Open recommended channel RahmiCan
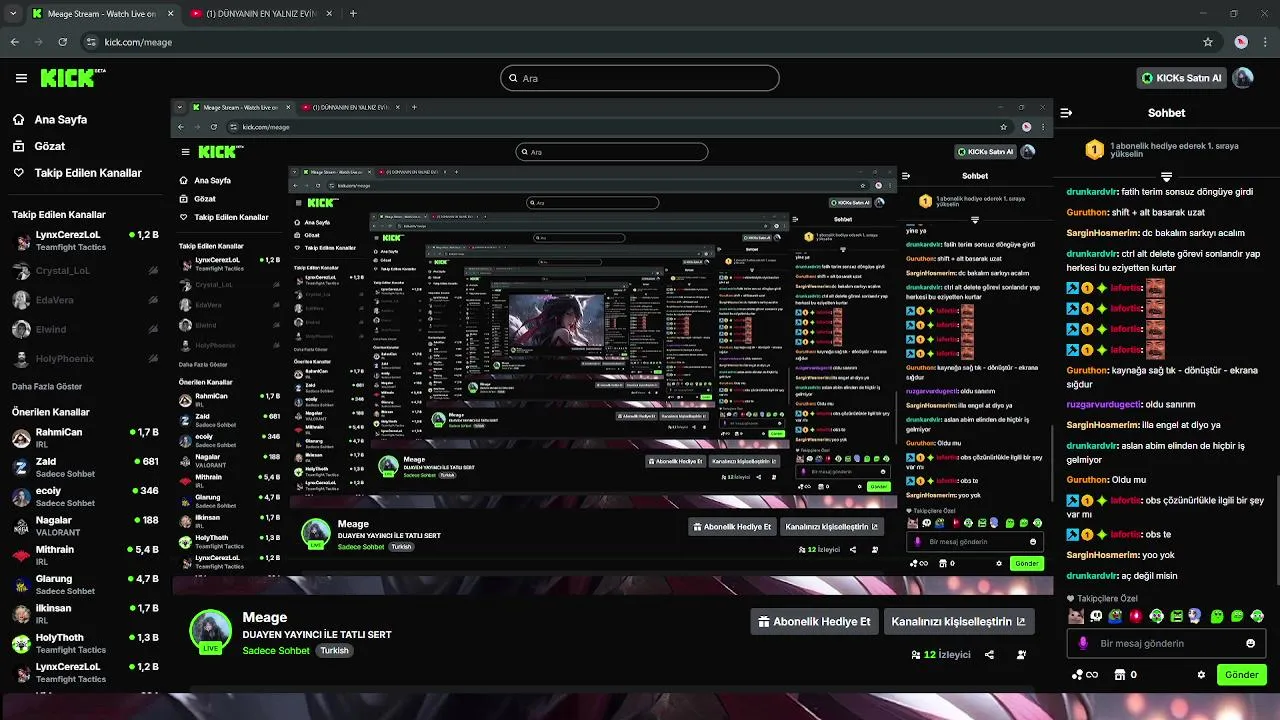 (x=84, y=438)
